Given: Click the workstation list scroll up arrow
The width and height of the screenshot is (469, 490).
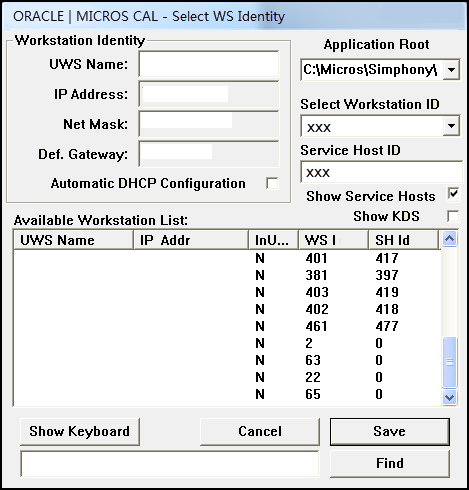Looking at the screenshot, I should click(450, 239).
